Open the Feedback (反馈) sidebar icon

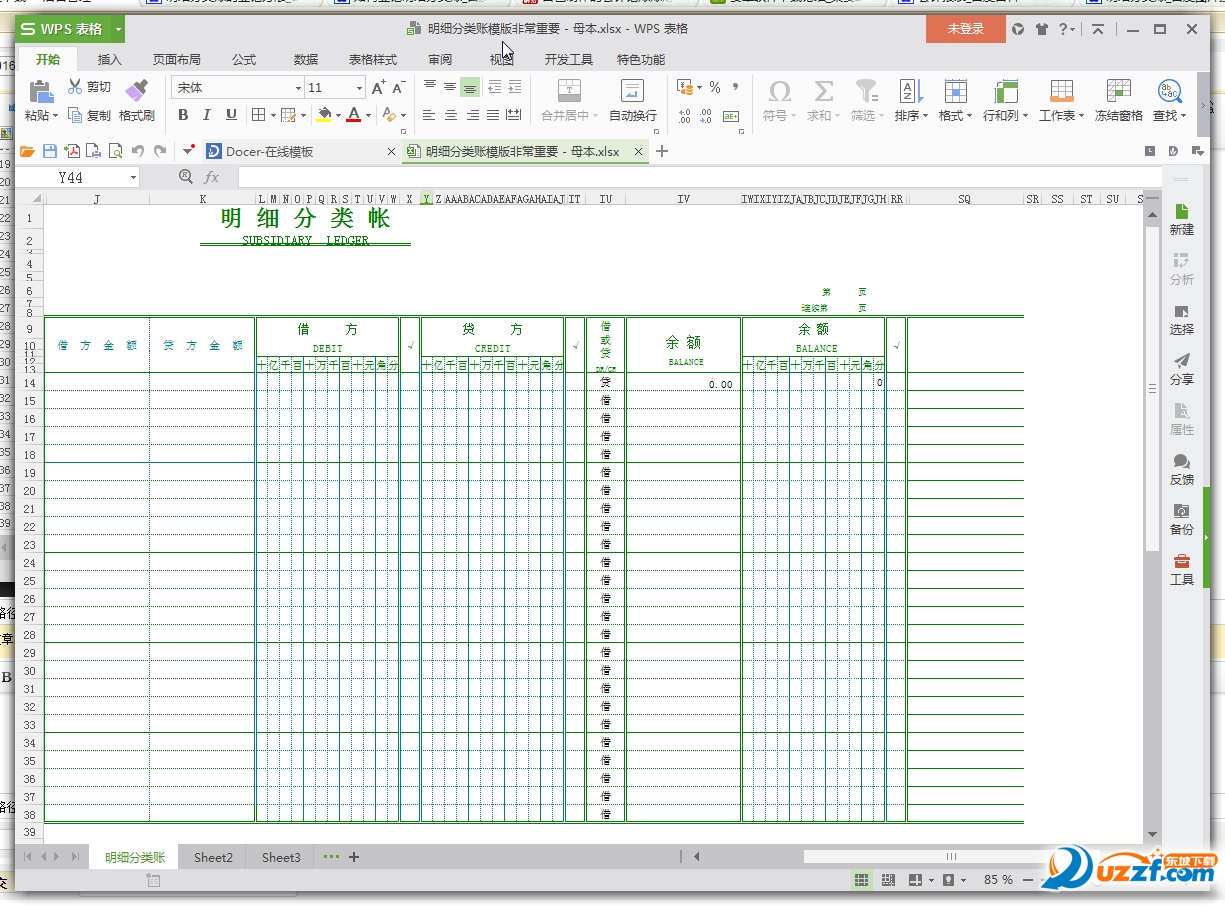point(1182,461)
